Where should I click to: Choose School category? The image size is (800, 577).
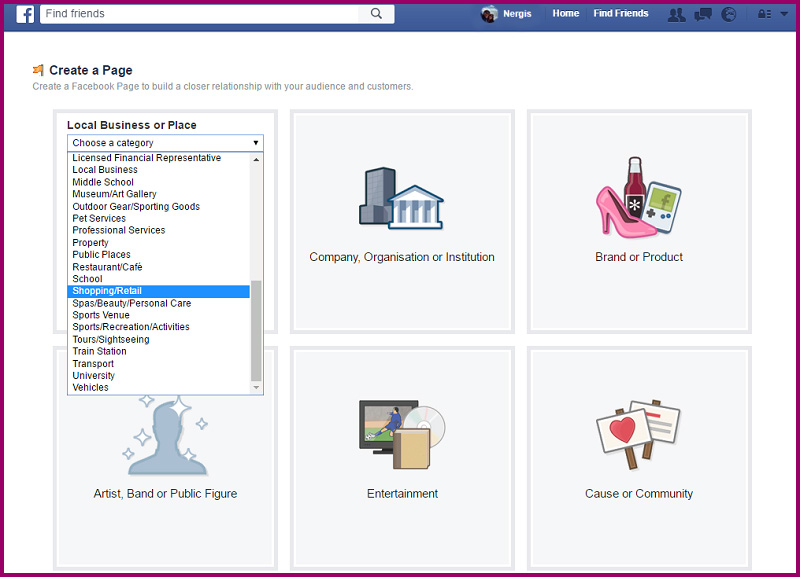159,279
